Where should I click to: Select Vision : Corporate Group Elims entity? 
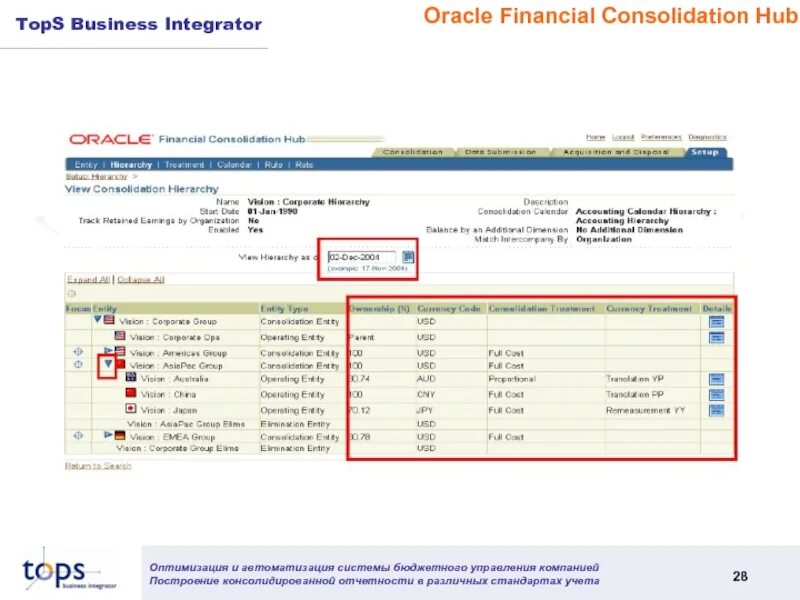click(178, 448)
